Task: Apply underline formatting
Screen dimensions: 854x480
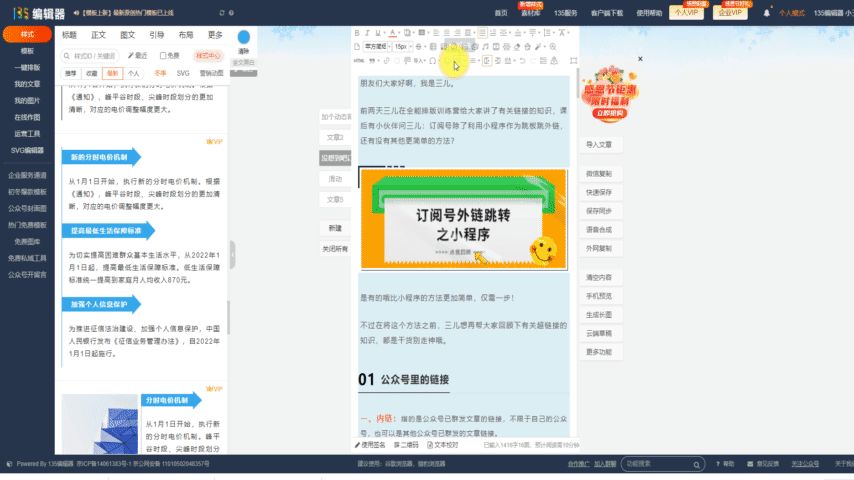Action: click(x=378, y=33)
